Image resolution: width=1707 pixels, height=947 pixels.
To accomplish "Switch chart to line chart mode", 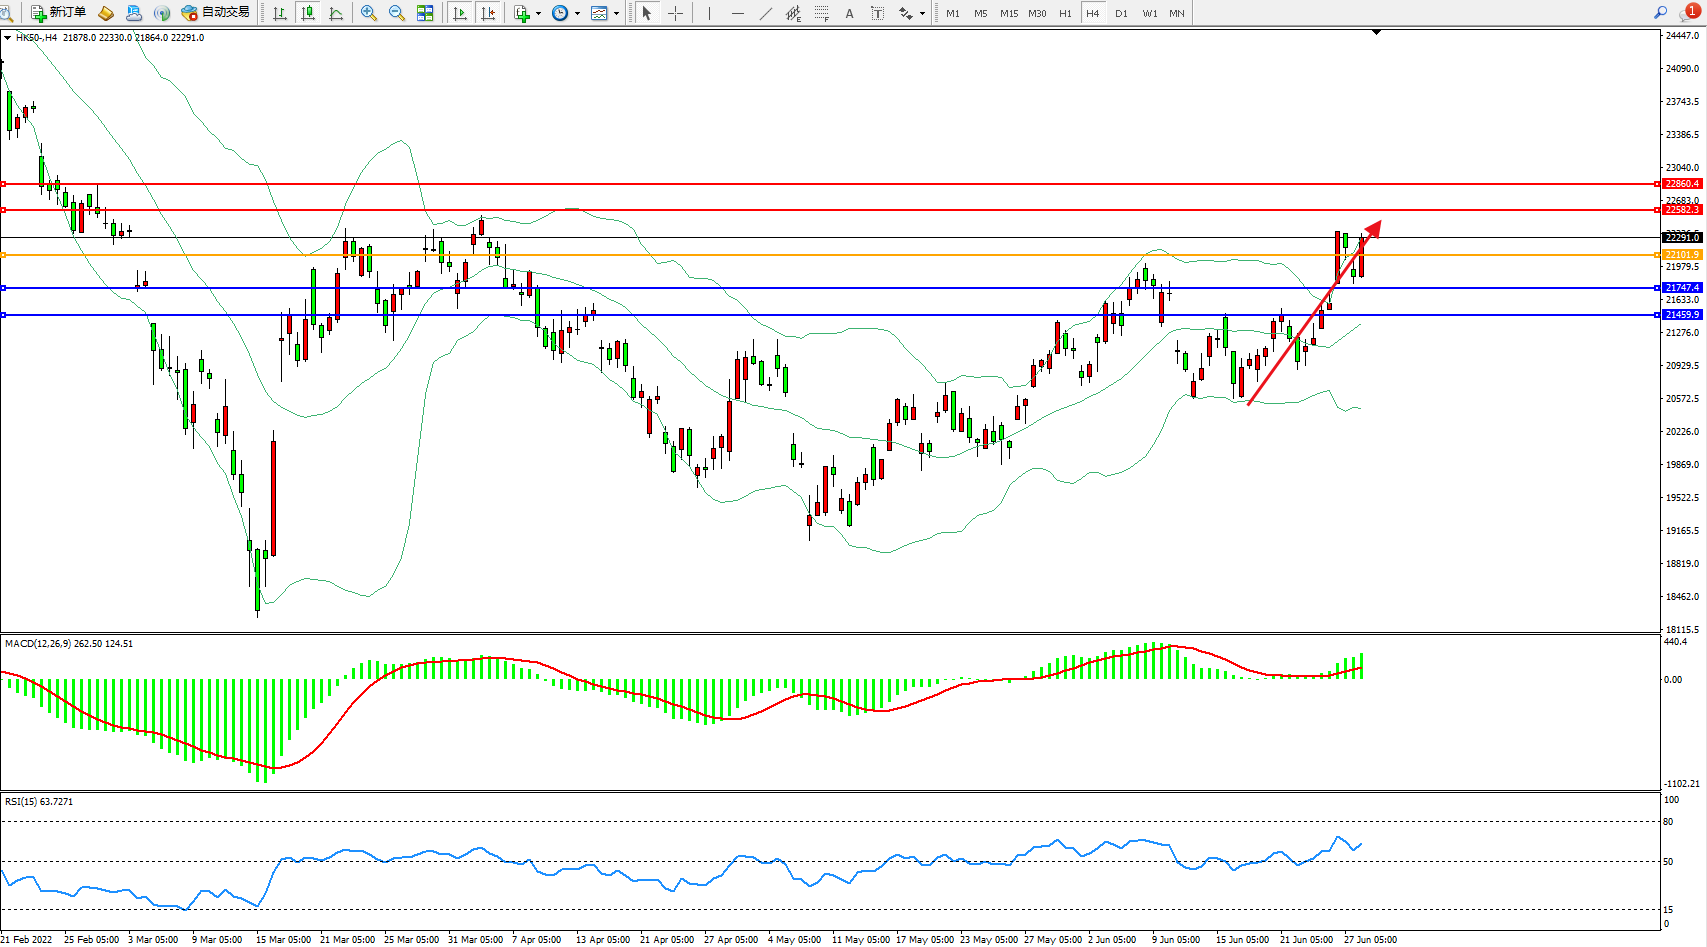I will click(x=336, y=13).
